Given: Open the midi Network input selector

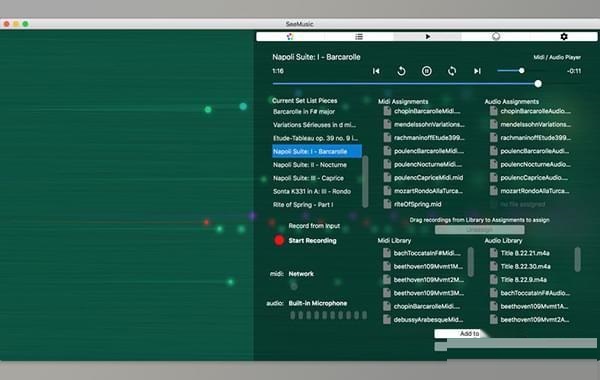Looking at the screenshot, I should coord(301,274).
